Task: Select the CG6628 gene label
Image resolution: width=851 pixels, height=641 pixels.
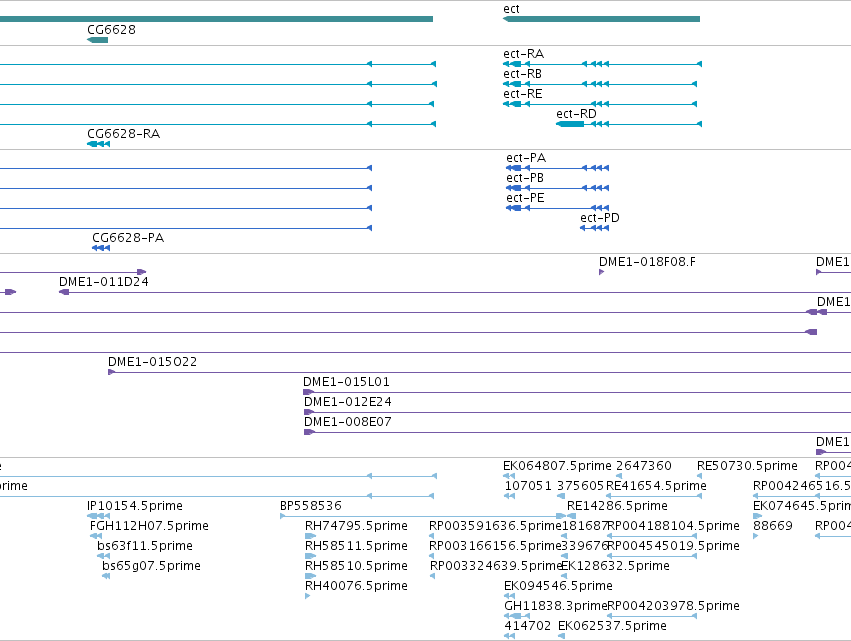Action: [111, 30]
